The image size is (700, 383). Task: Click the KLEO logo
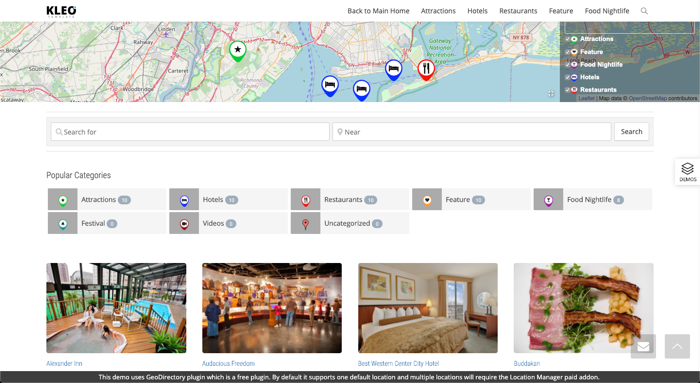[61, 11]
